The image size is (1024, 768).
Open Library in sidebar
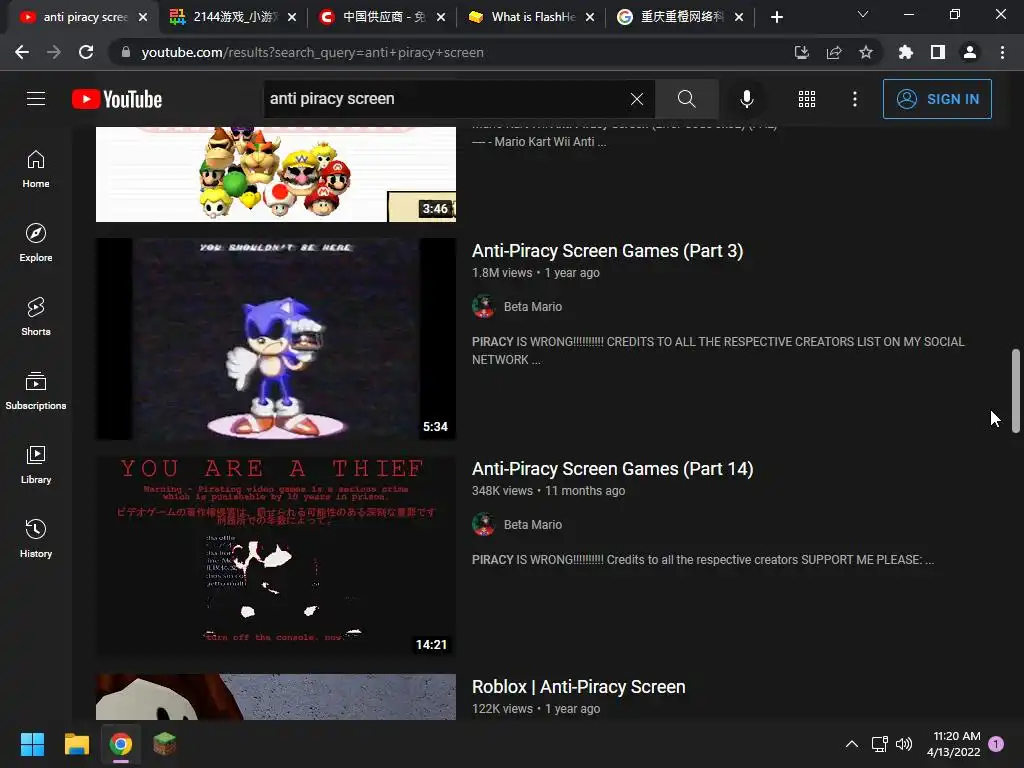(x=36, y=465)
